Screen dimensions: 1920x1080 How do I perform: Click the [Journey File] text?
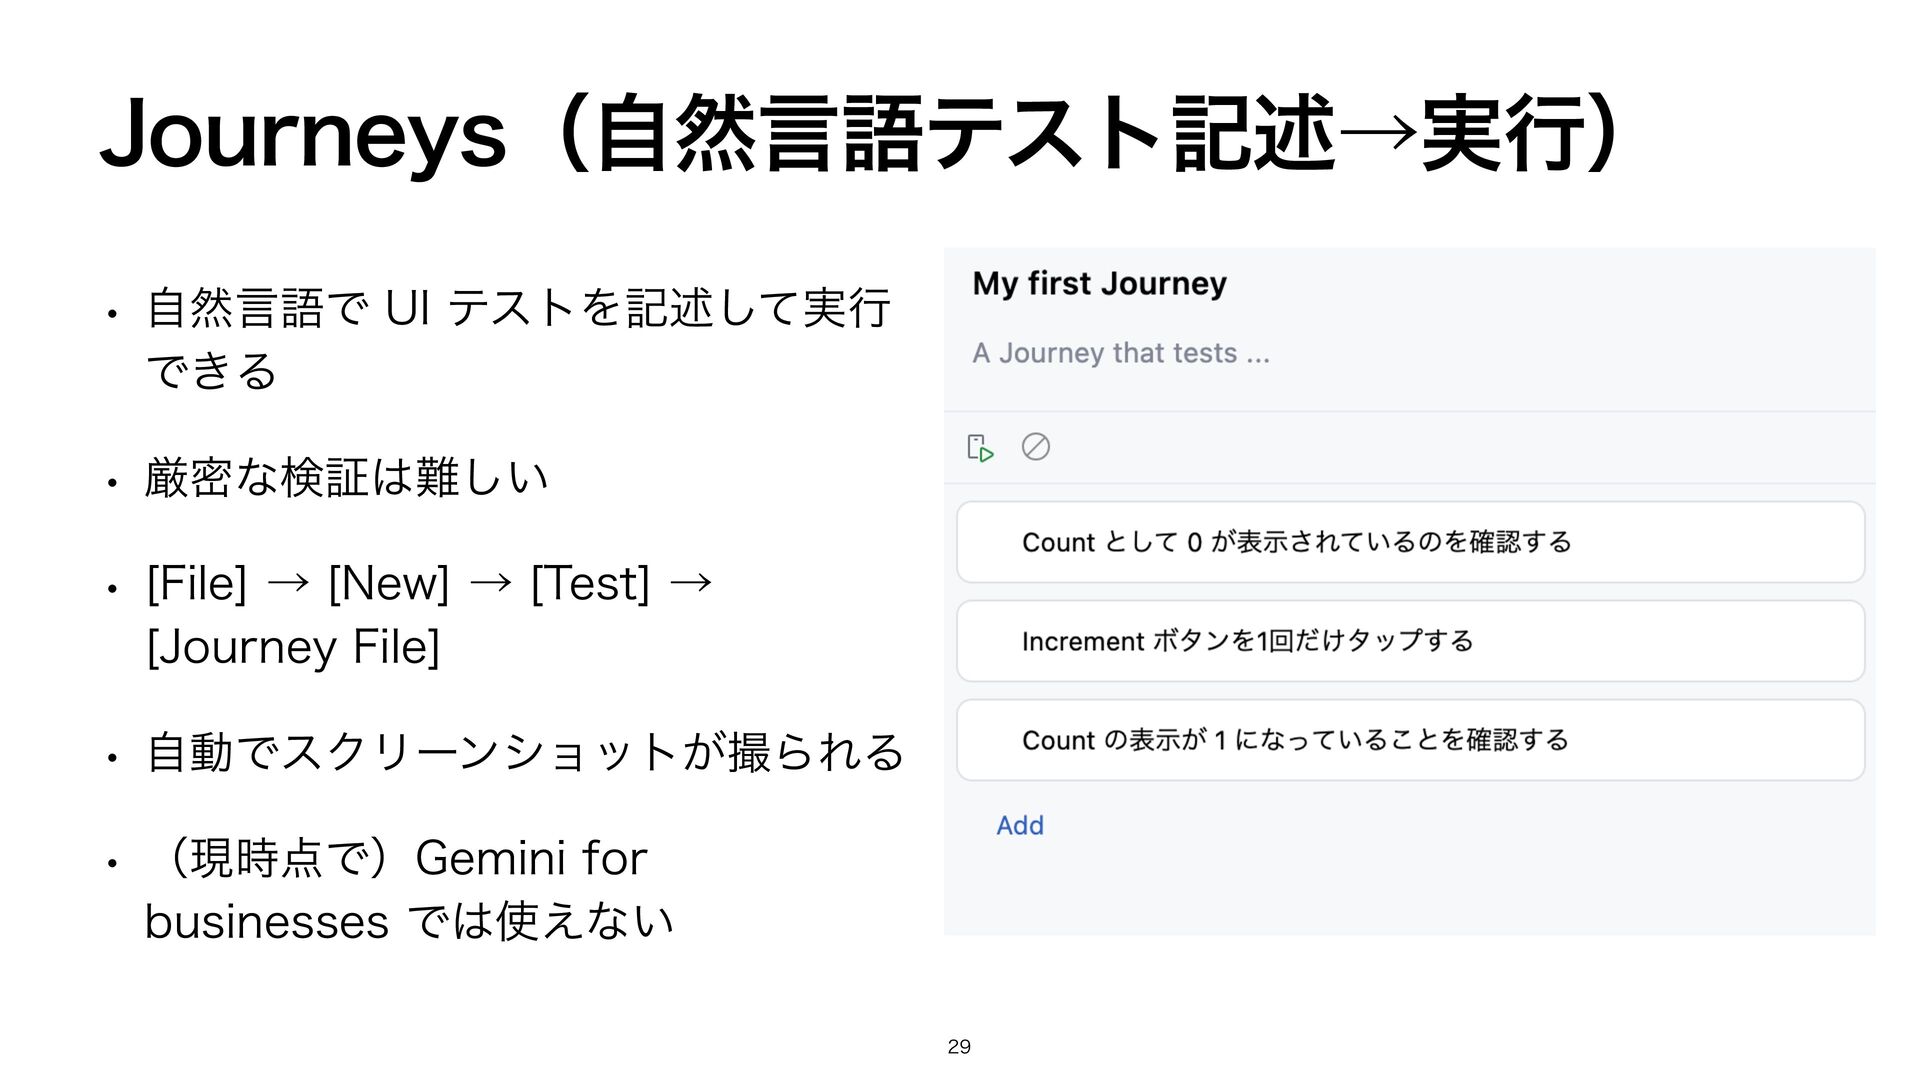tap(293, 647)
